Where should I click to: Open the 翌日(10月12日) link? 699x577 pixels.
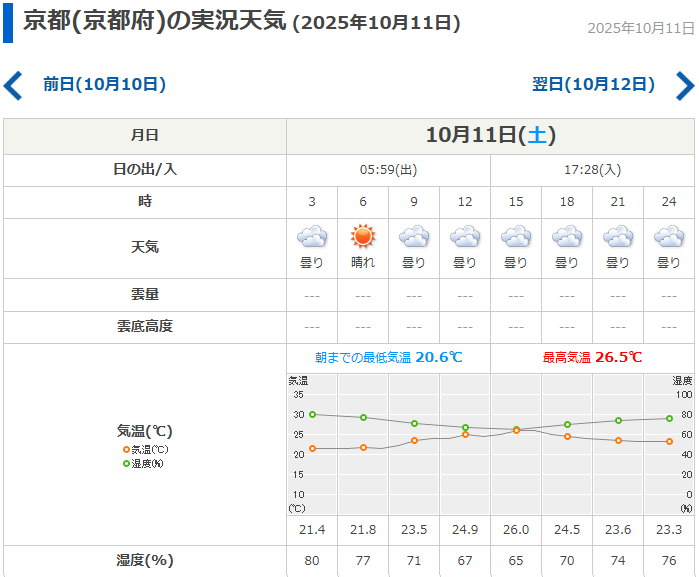tap(593, 85)
